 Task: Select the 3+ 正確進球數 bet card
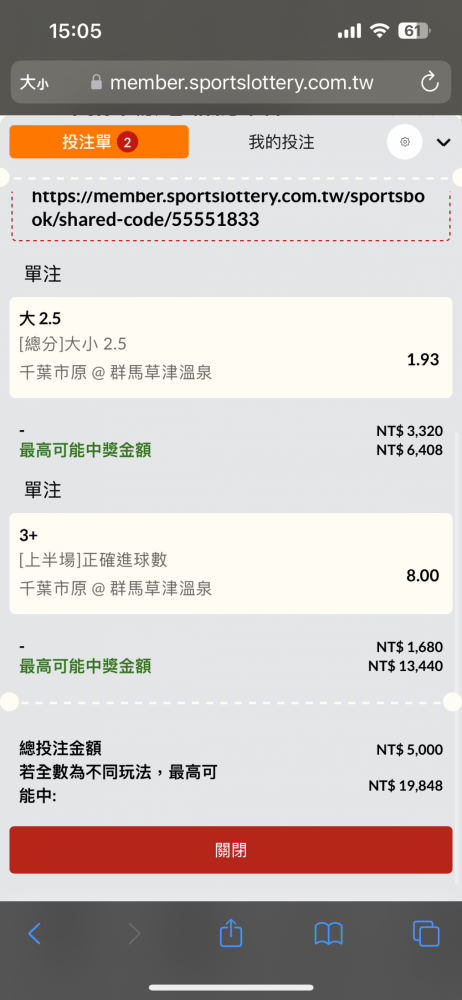click(x=231, y=564)
